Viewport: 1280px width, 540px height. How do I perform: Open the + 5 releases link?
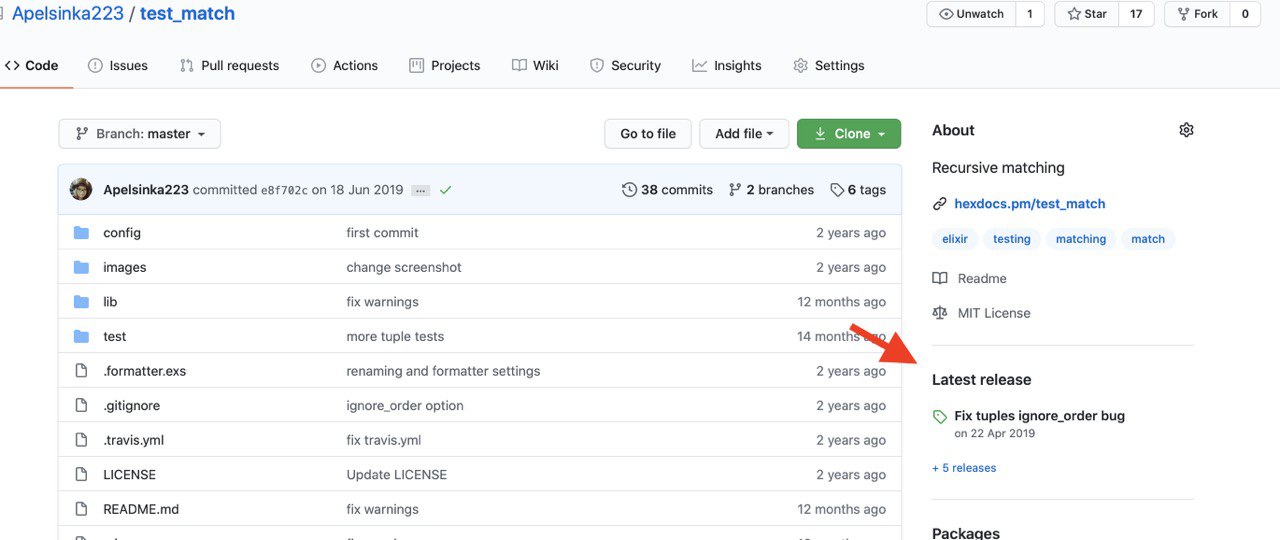pos(964,468)
